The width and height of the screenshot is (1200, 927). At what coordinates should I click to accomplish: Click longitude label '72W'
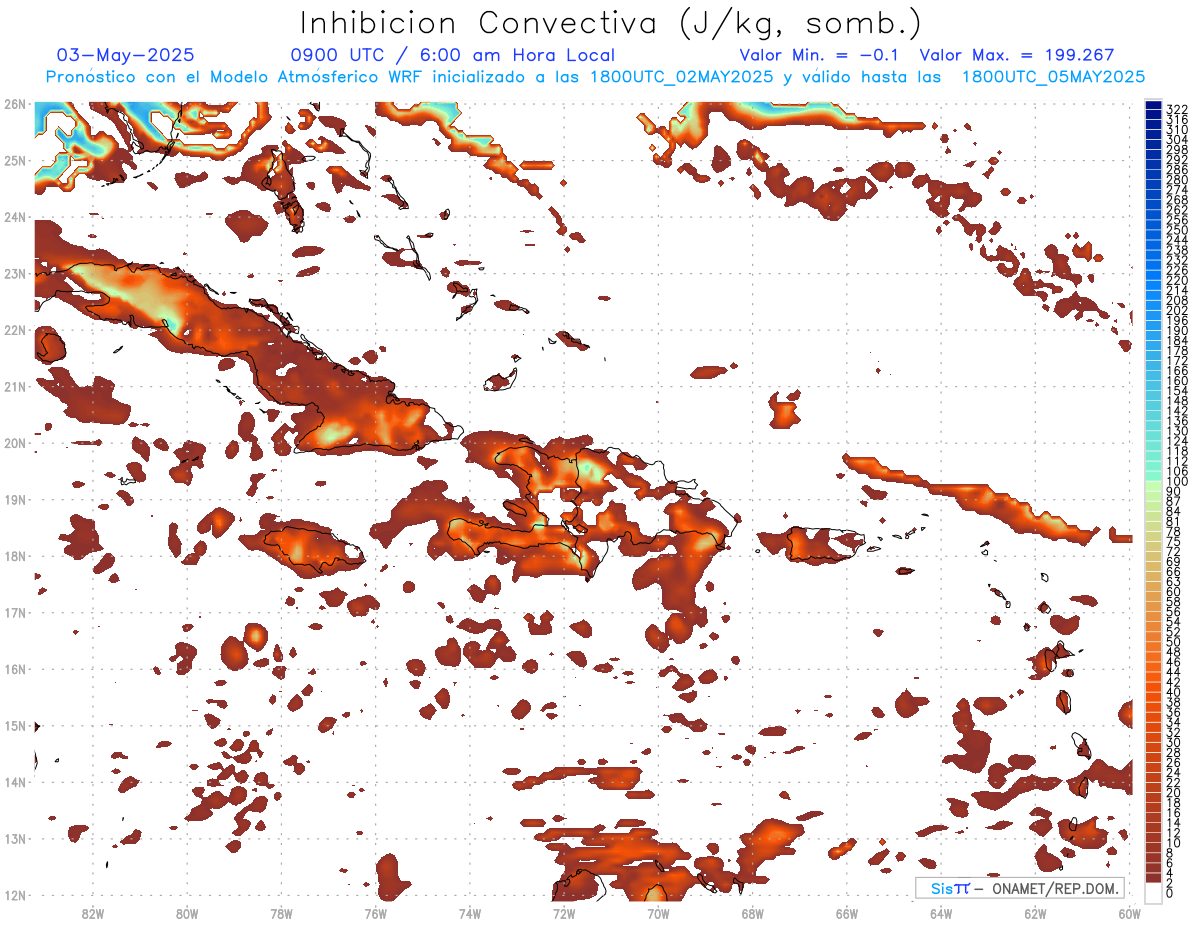564,913
